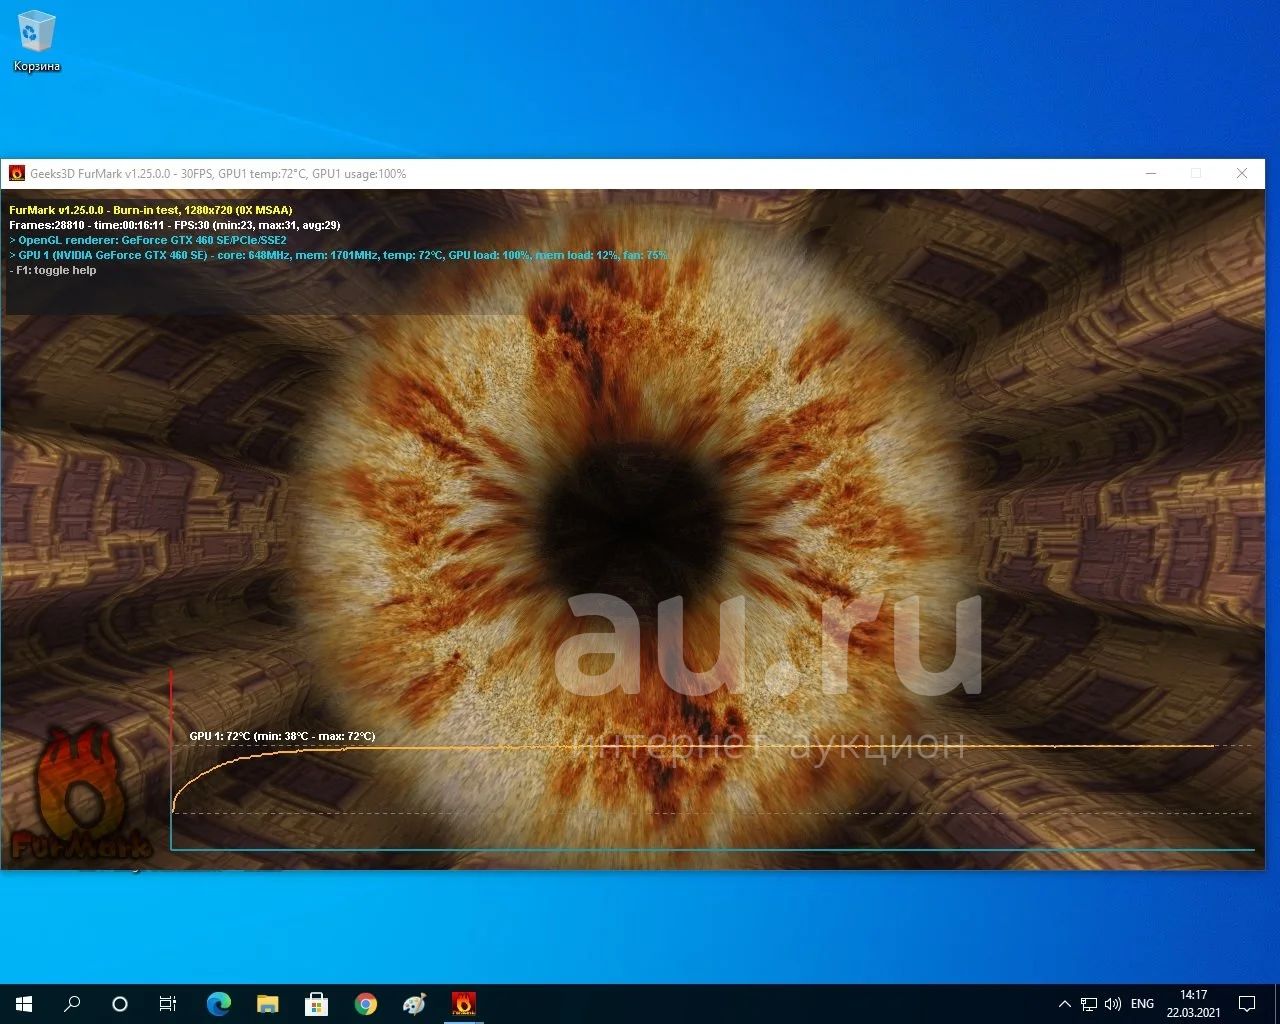Viewport: 1280px width, 1024px height.
Task: Open Microsoft Store from the taskbar
Action: 316,1003
